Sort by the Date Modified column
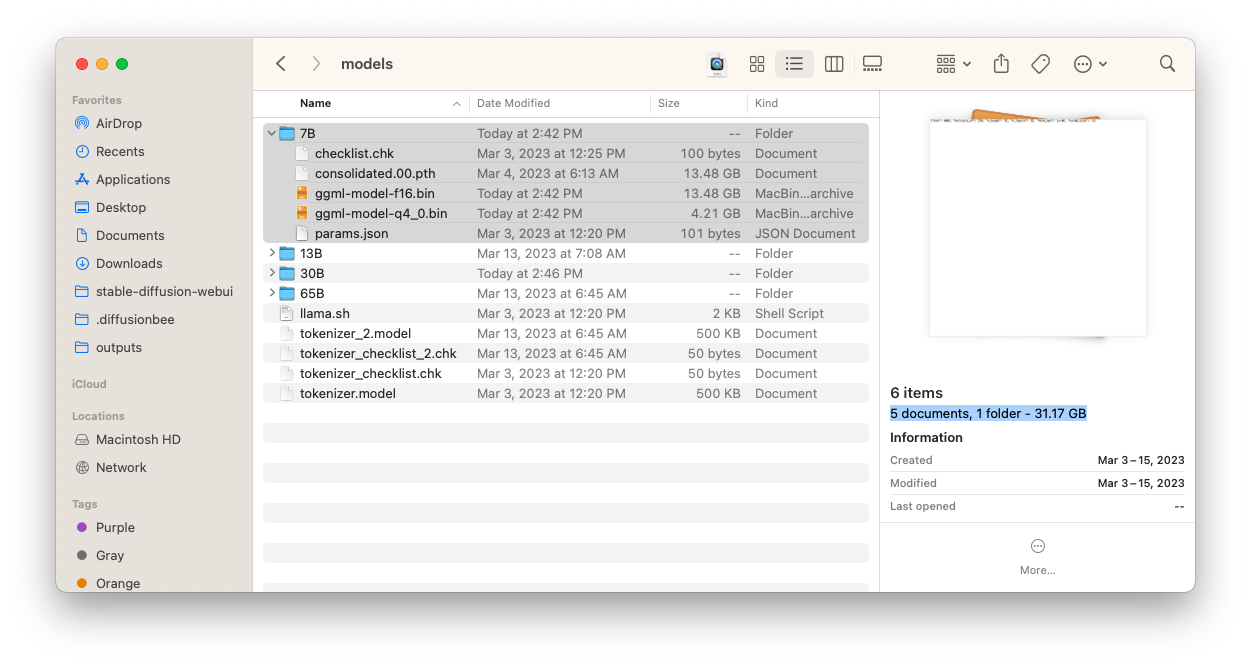 513,104
